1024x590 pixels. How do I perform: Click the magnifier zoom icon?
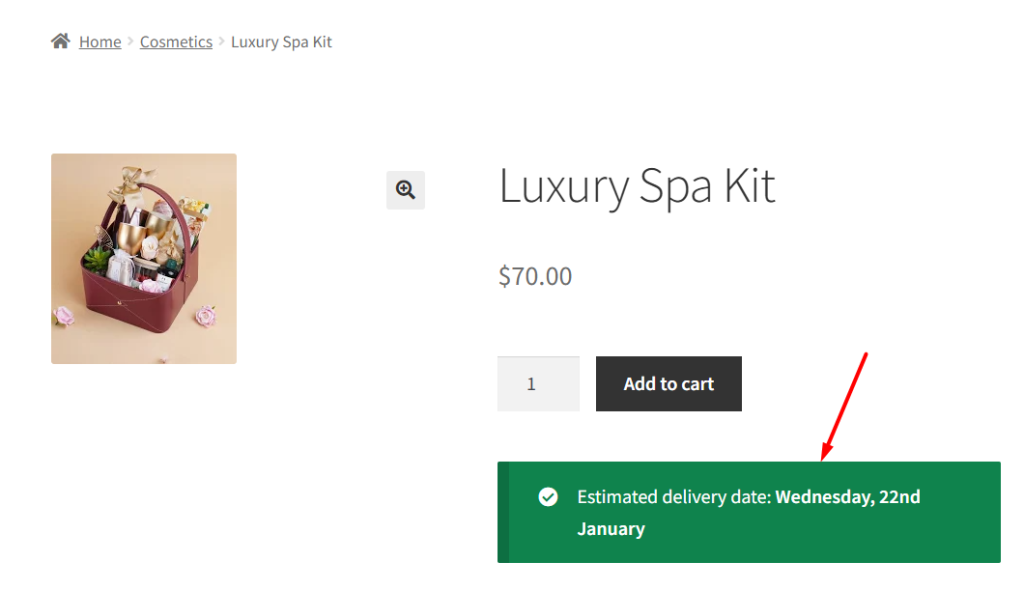click(x=405, y=190)
